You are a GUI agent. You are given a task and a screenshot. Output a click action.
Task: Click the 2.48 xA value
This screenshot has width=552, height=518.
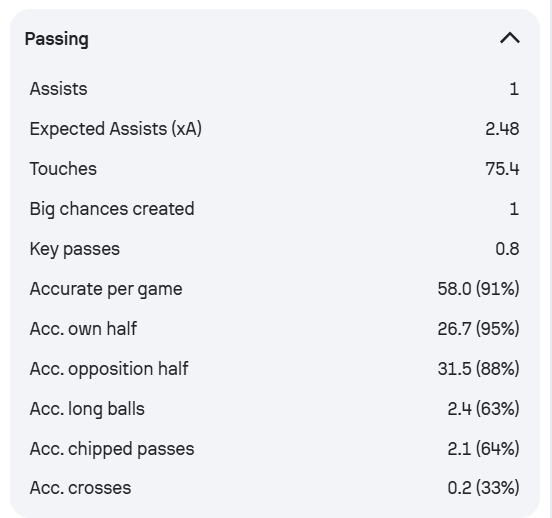(502, 129)
